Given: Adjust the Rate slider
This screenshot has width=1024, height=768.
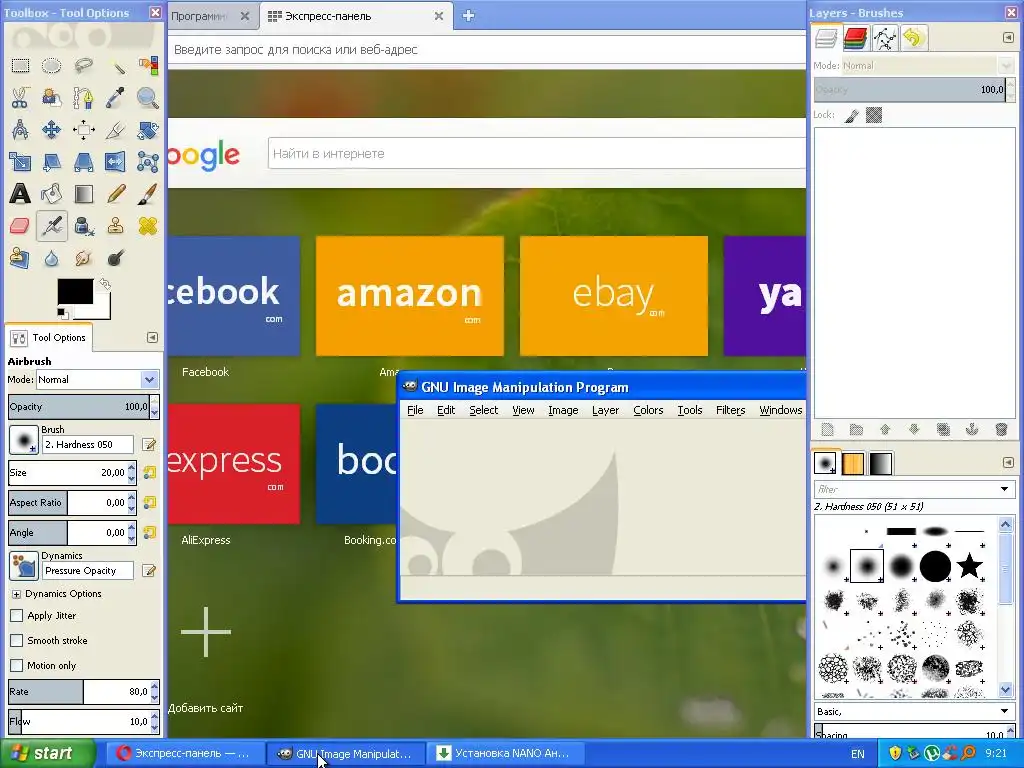Looking at the screenshot, I should tap(78, 692).
